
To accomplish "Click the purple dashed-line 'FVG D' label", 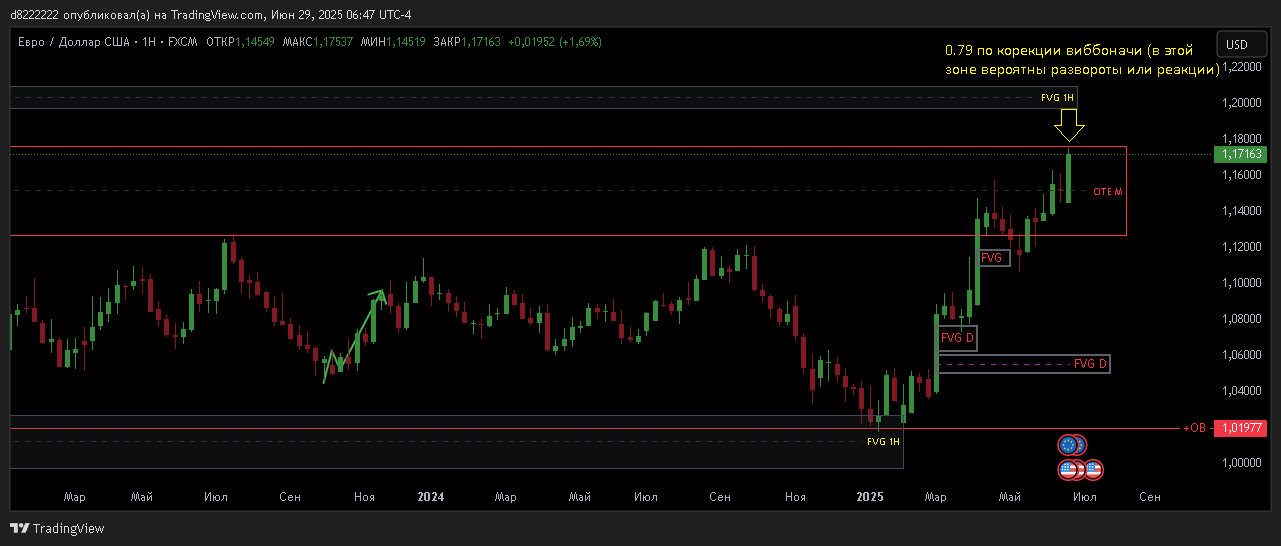I will click(1090, 364).
